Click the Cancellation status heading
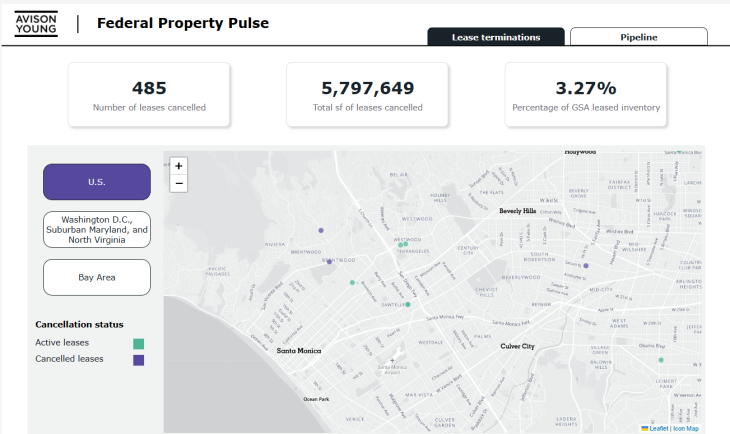 79,325
